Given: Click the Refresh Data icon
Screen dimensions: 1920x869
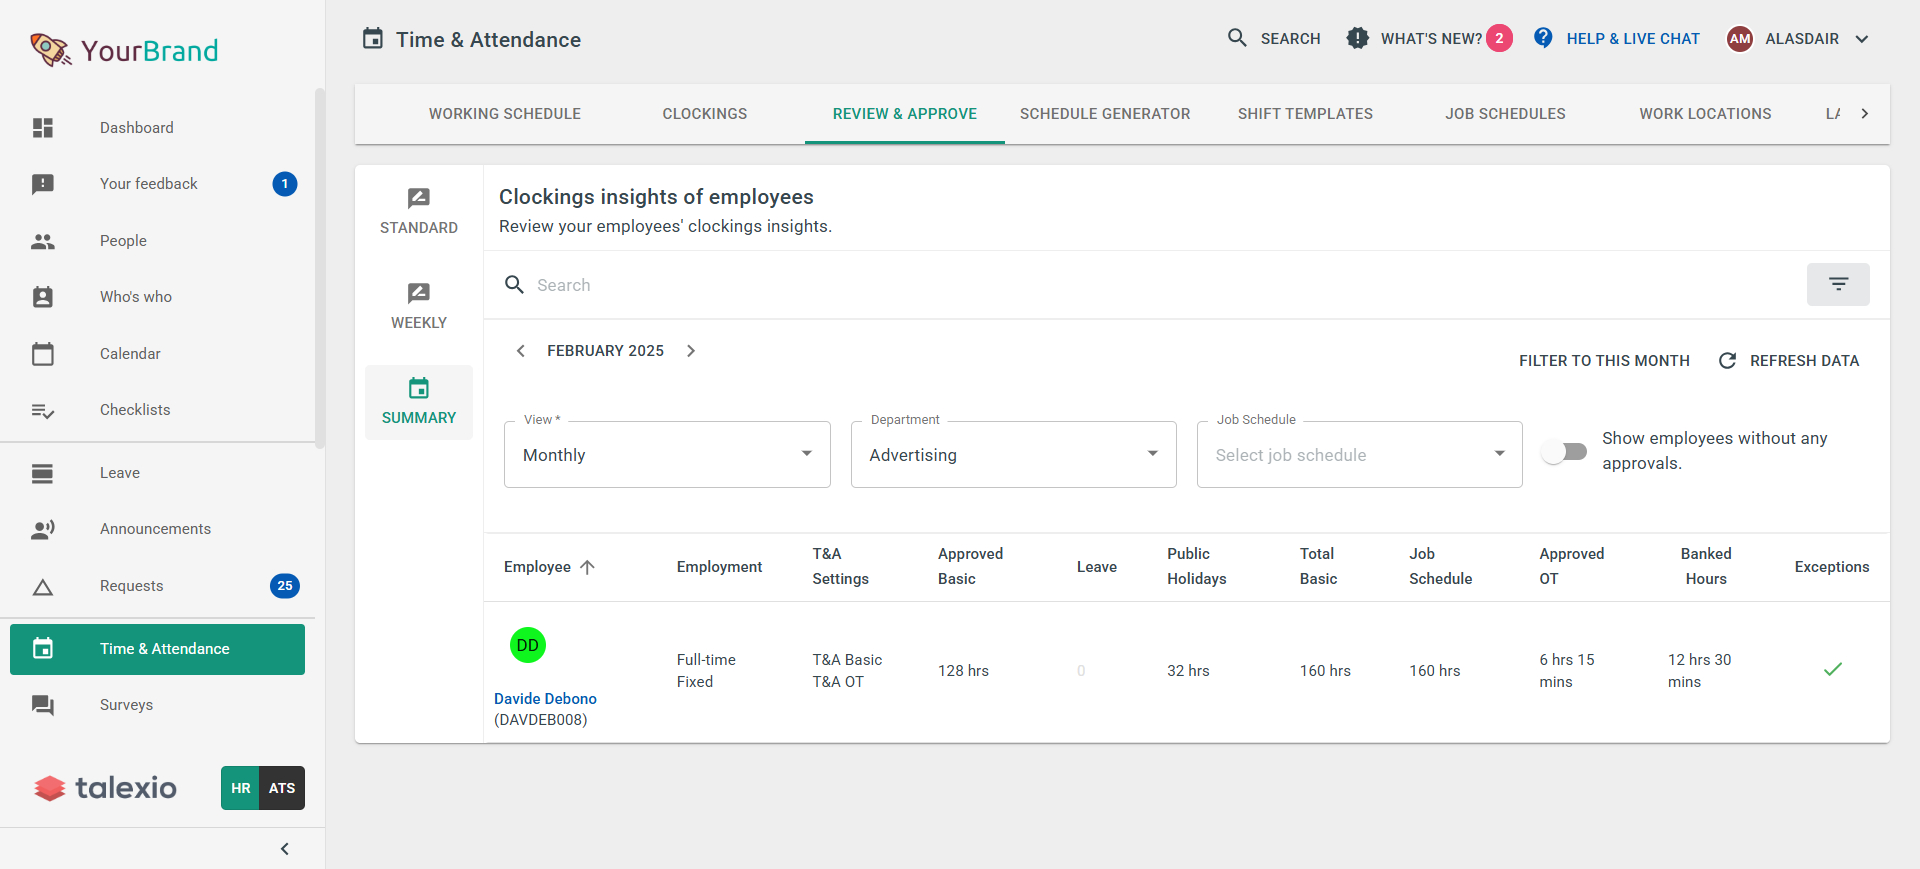Looking at the screenshot, I should [x=1727, y=361].
